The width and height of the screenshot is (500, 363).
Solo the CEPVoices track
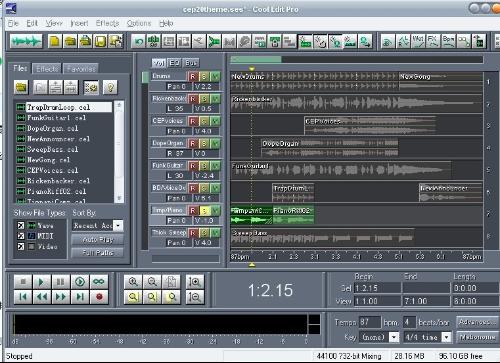pos(204,121)
